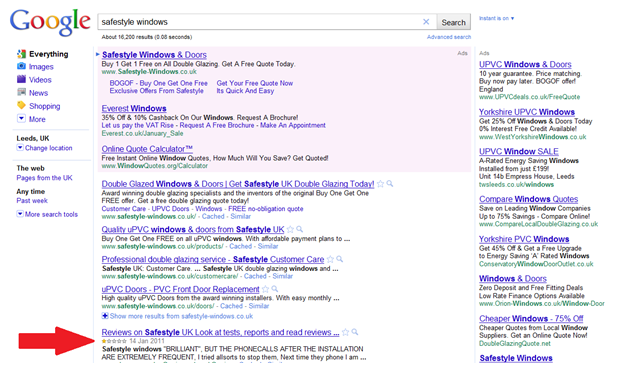
Task: Click the one-star review rating
Action: [114, 341]
